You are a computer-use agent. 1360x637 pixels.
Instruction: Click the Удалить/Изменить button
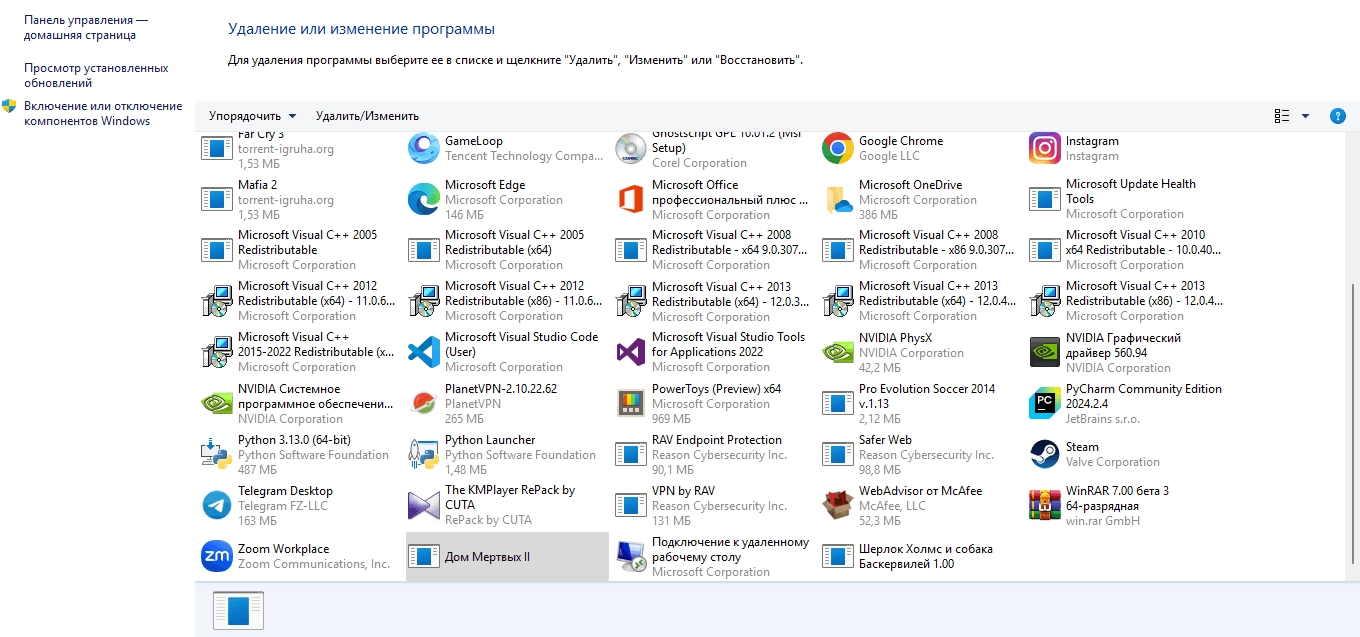click(367, 116)
